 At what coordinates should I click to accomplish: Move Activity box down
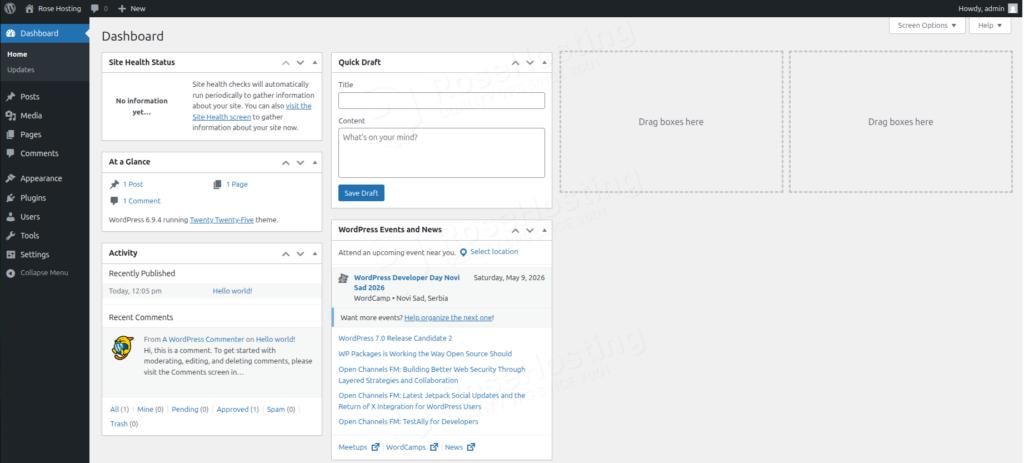(300, 253)
